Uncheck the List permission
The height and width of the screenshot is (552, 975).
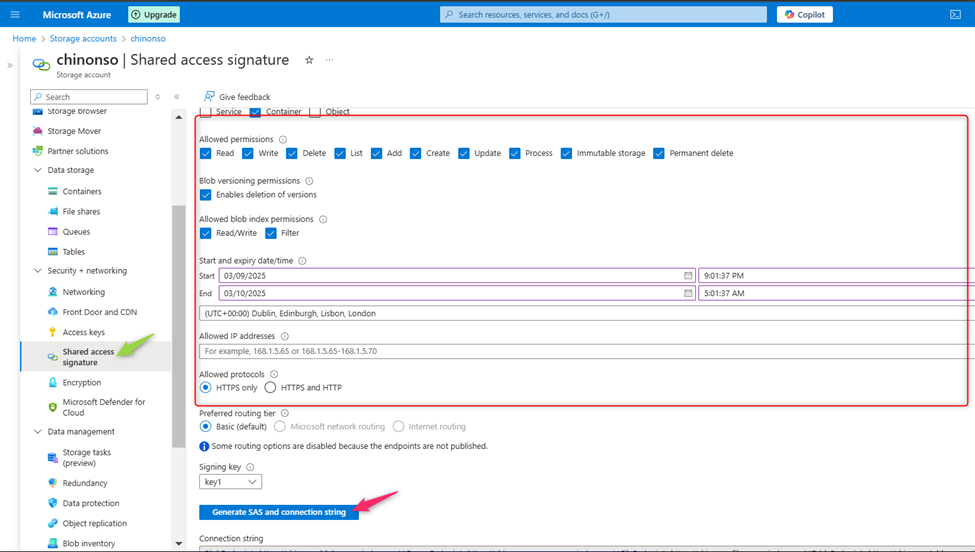point(340,154)
